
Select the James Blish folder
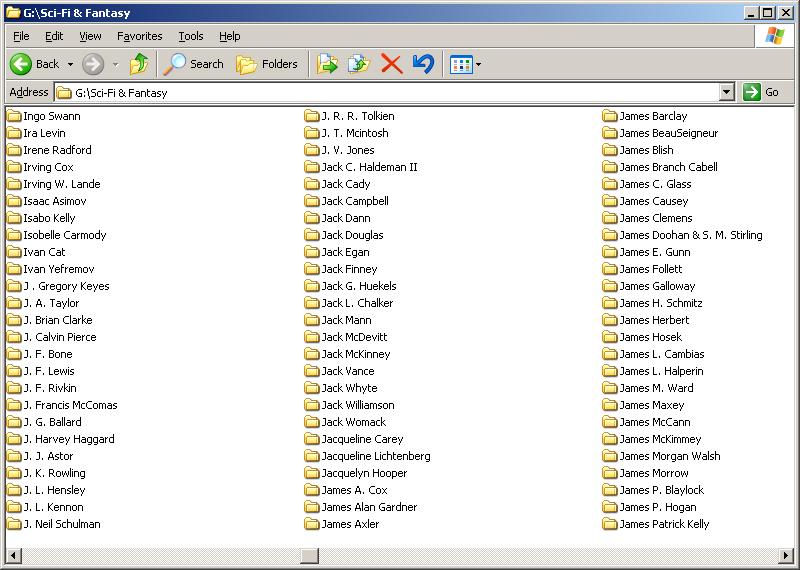[646, 150]
